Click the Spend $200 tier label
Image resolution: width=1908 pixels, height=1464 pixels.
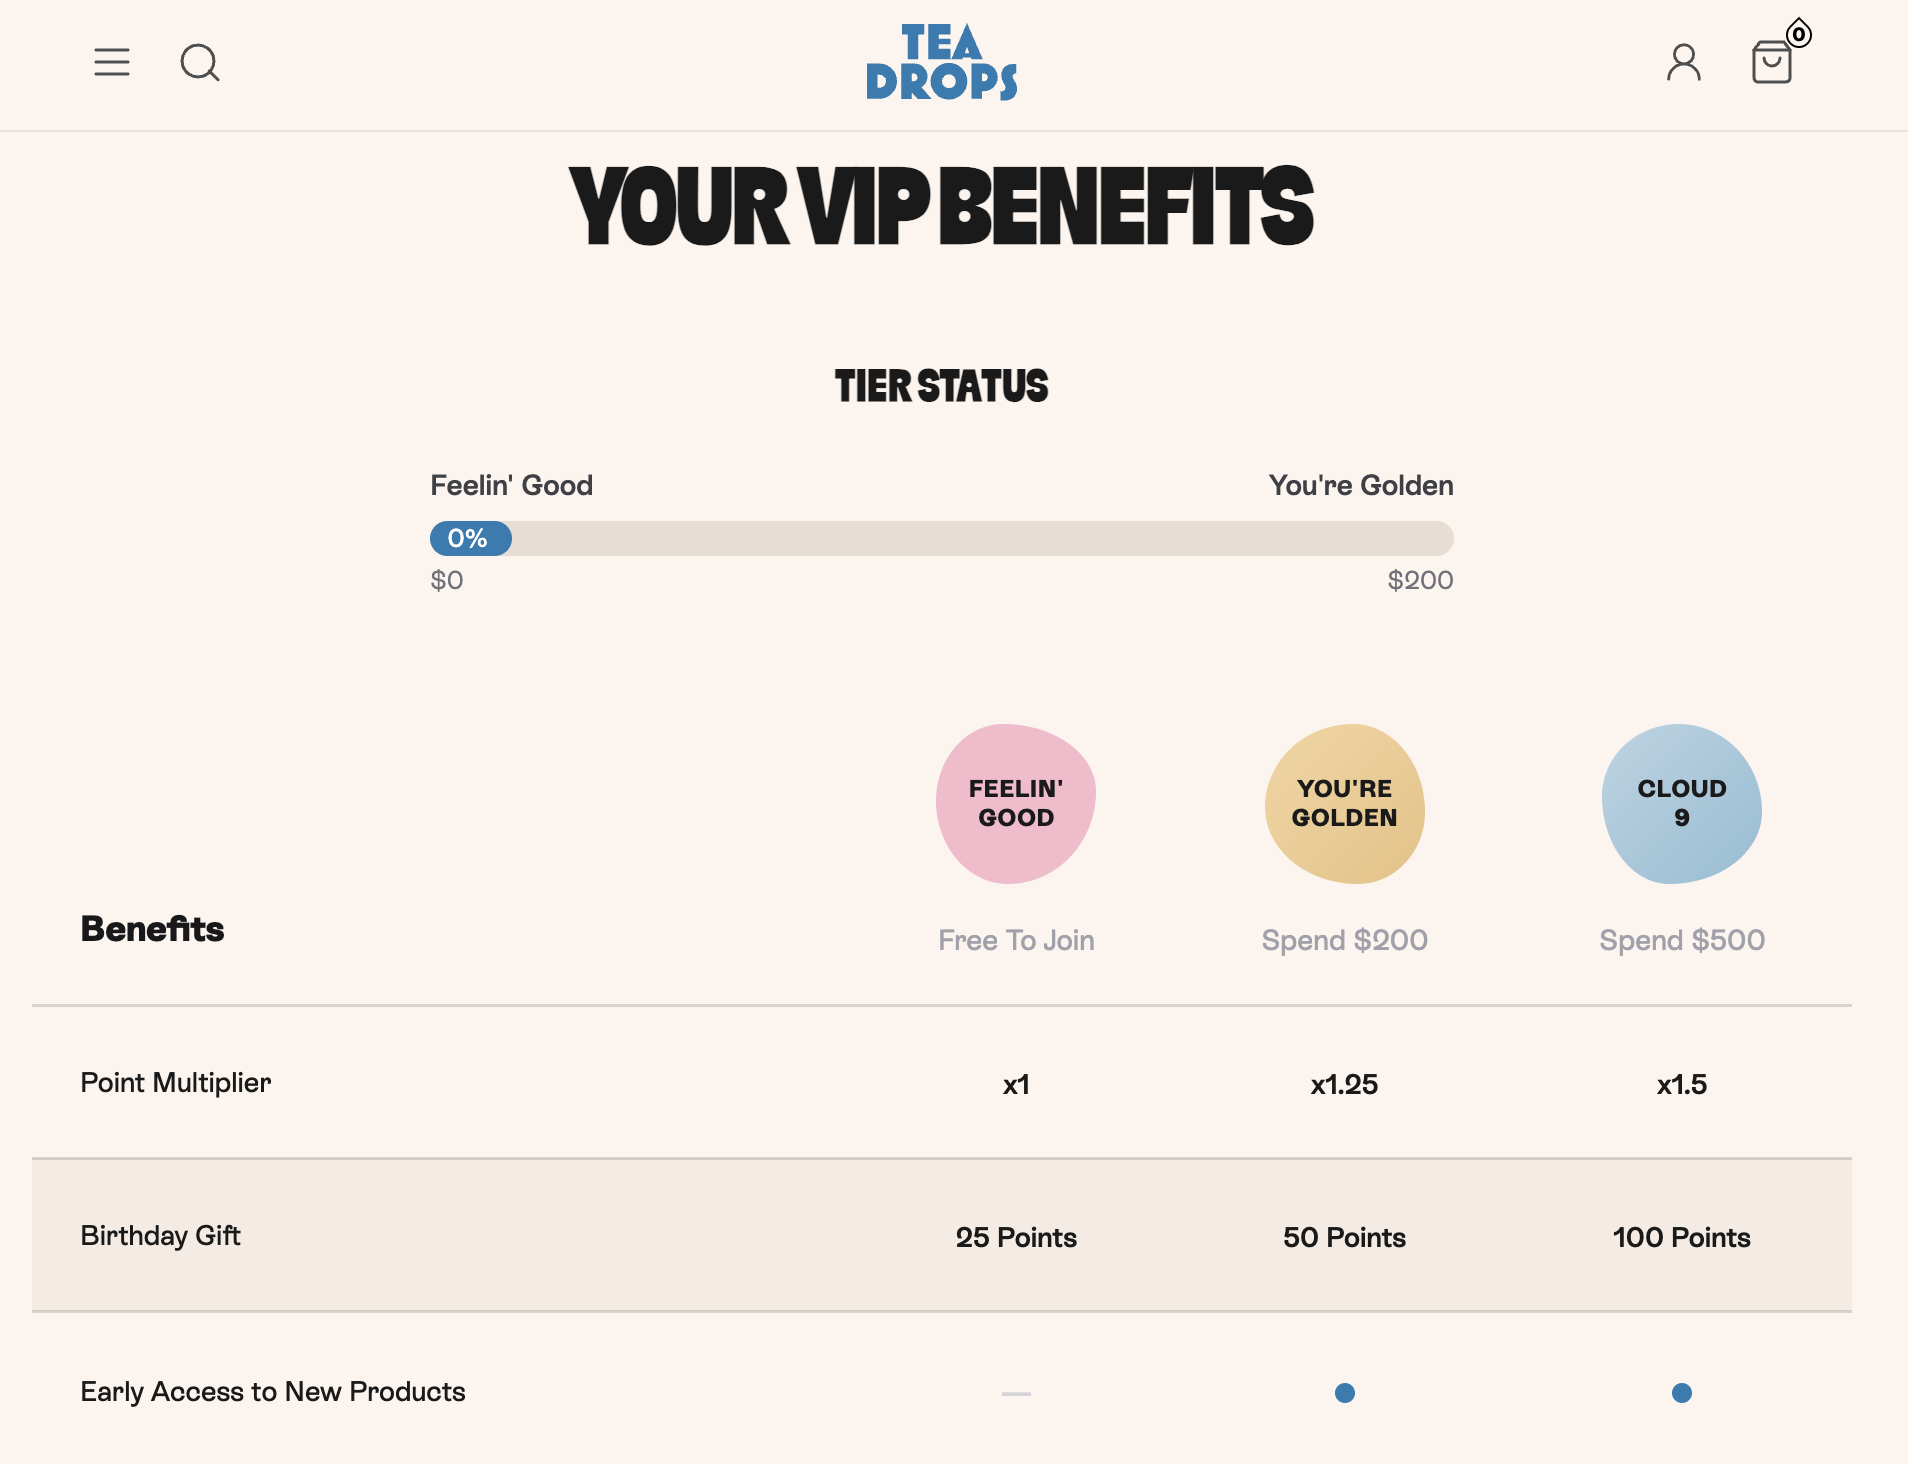tap(1345, 940)
